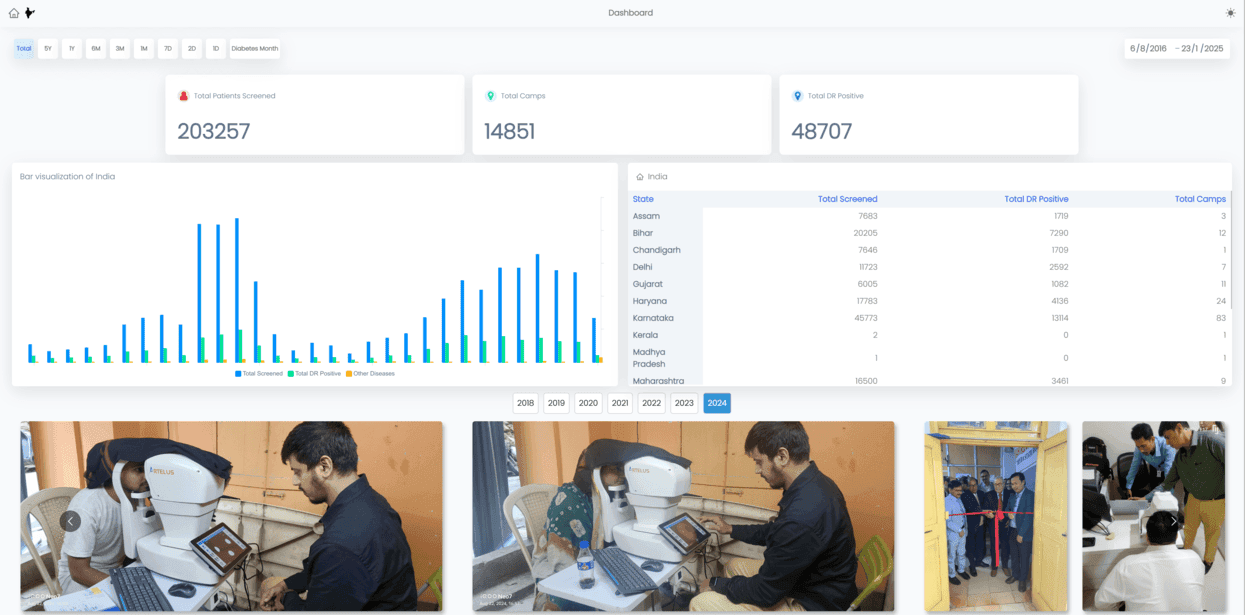1245x615 pixels.
Task: Toggle the Total DR Positive legend series
Action: coord(314,373)
